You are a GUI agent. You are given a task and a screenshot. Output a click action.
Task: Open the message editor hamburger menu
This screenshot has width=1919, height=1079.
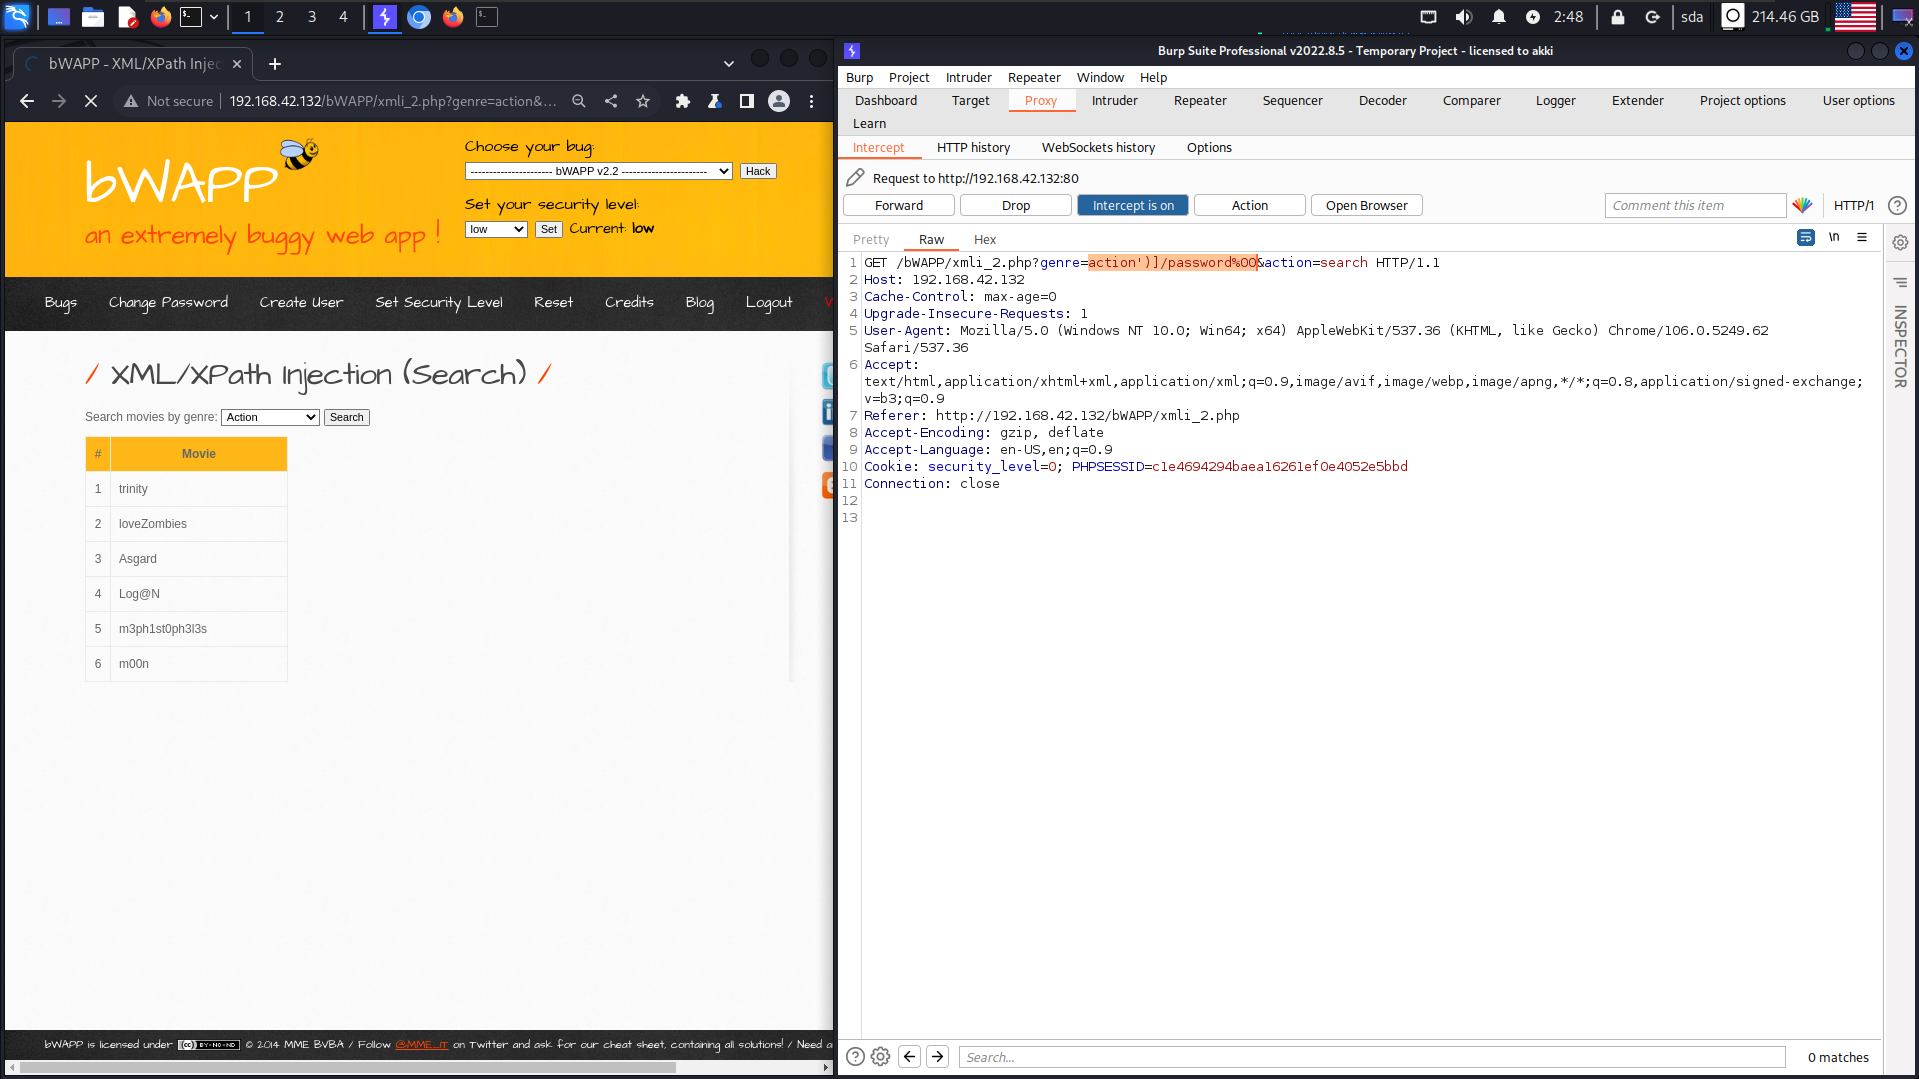[1862, 238]
